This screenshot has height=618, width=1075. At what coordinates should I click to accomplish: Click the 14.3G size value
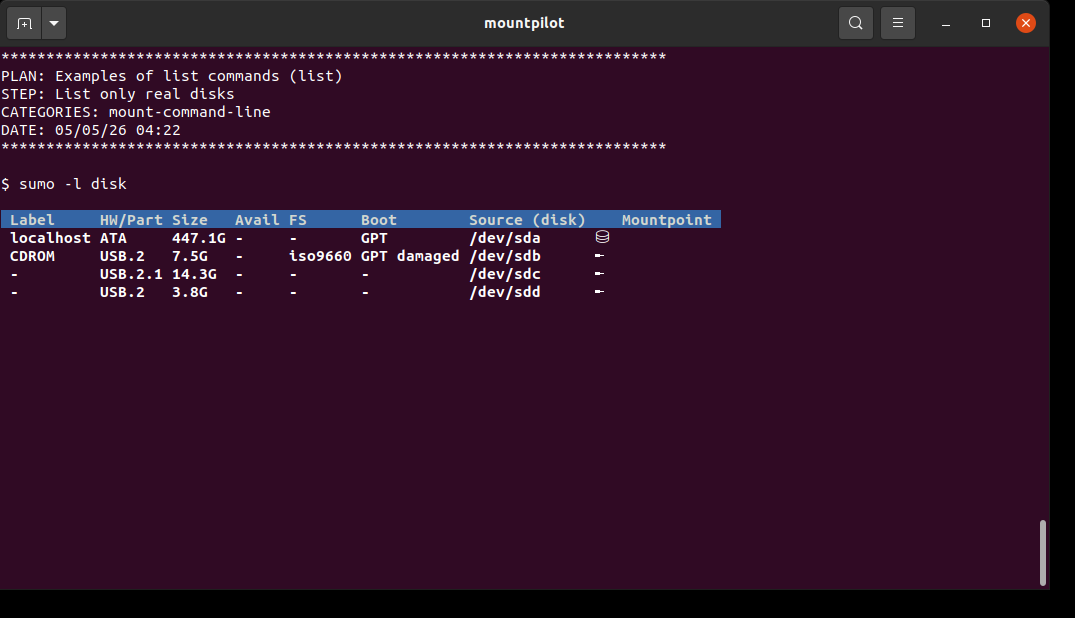pyautogui.click(x=194, y=274)
